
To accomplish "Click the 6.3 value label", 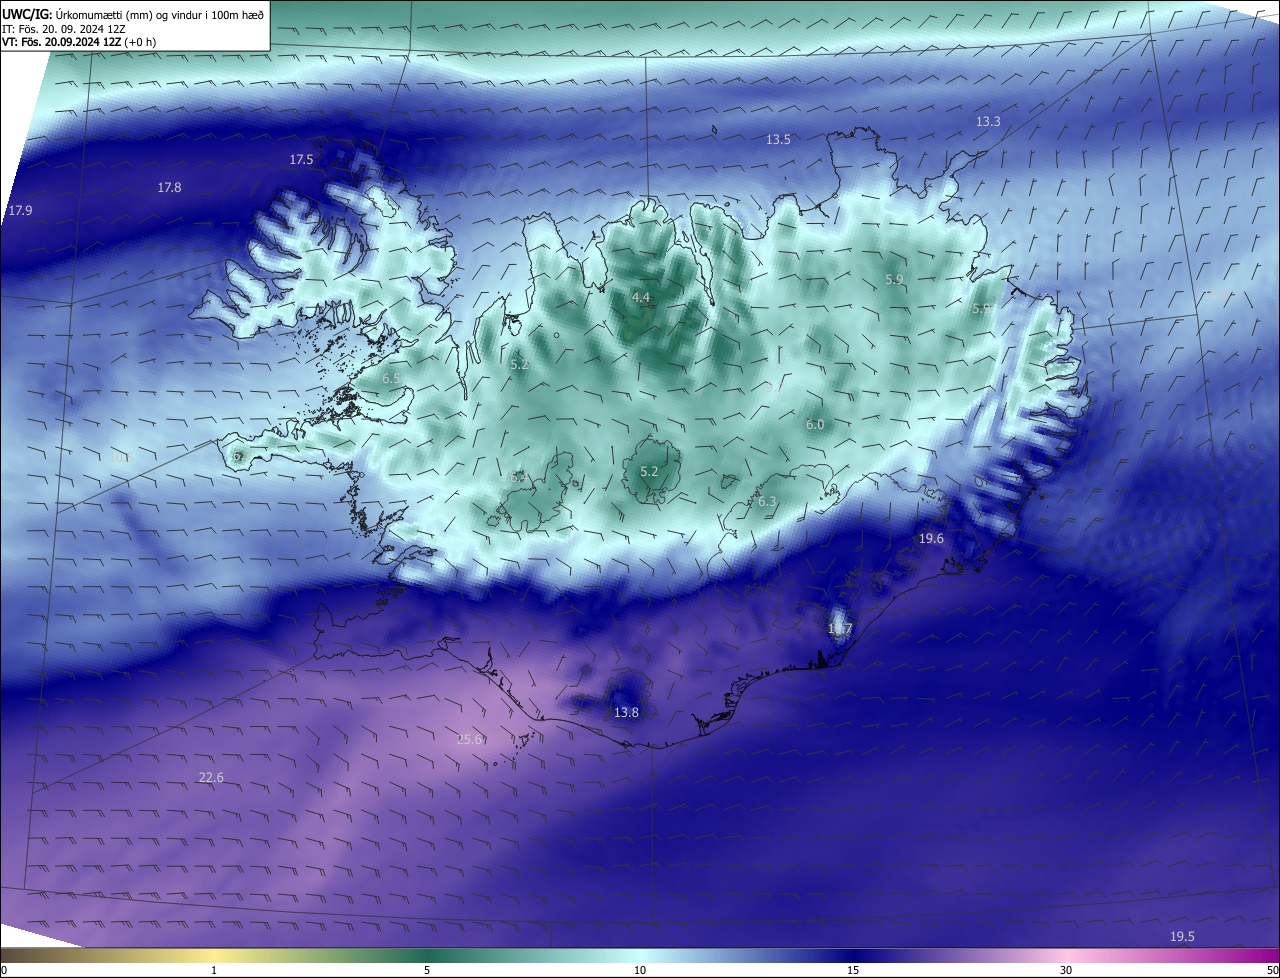I will tap(767, 501).
